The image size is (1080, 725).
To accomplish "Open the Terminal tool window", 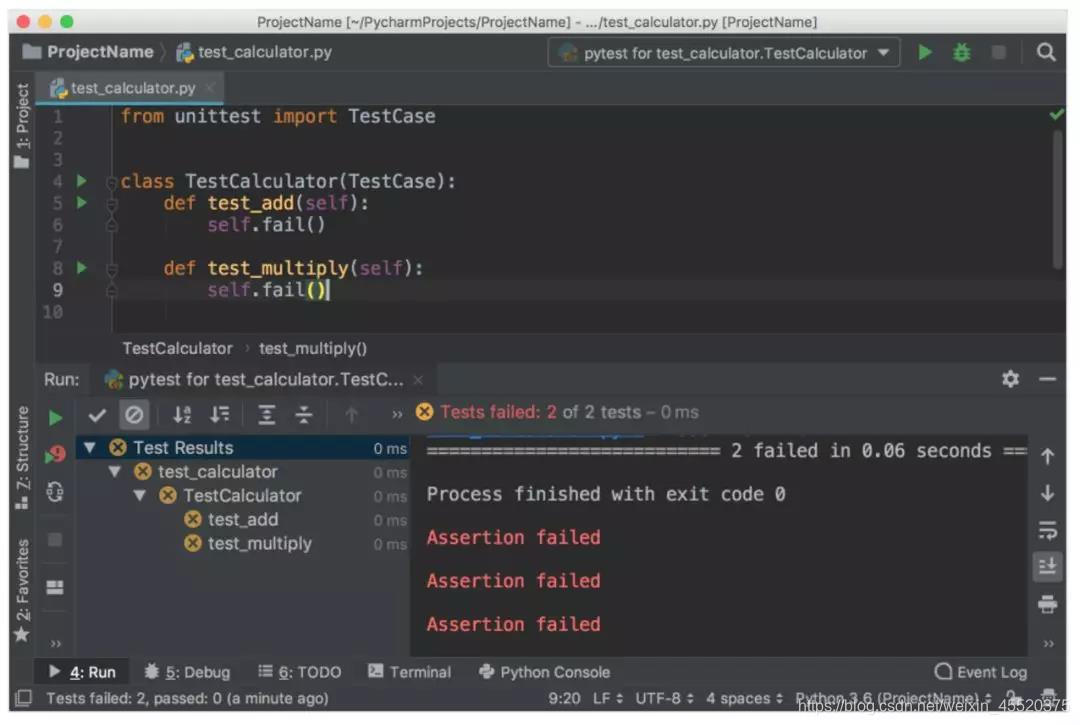I will pyautogui.click(x=410, y=672).
